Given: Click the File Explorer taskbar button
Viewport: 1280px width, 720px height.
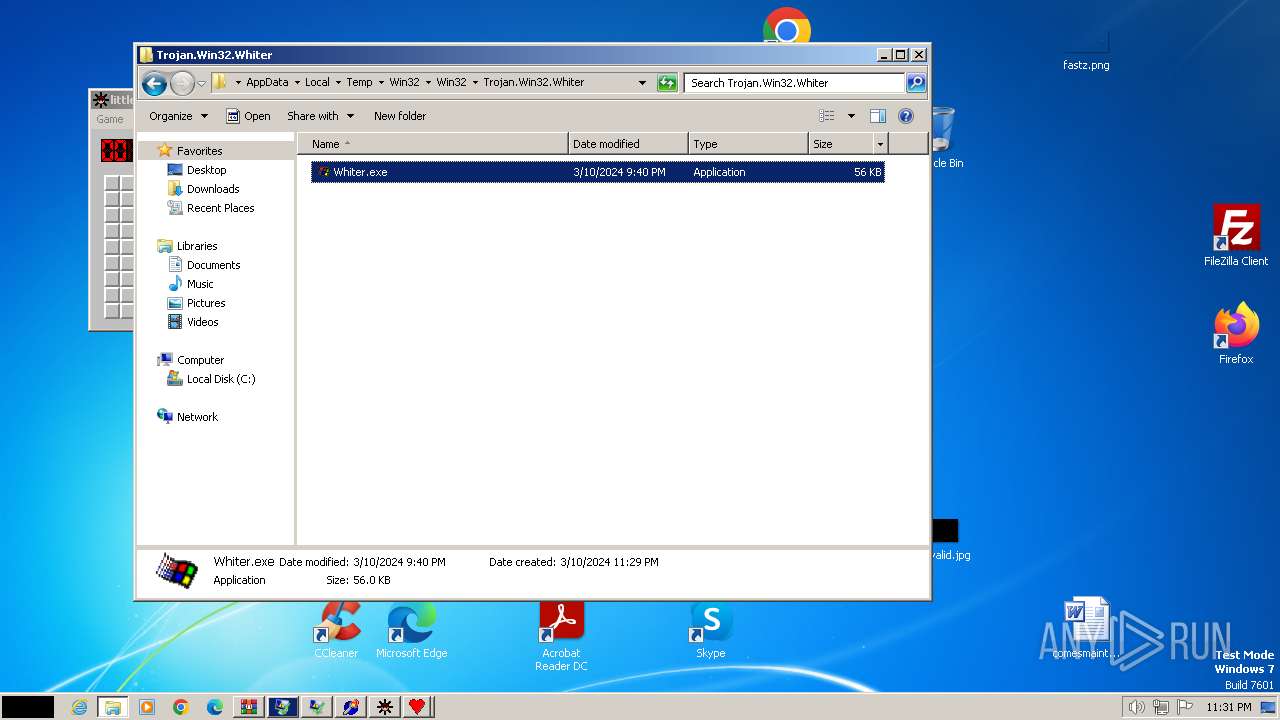Looking at the screenshot, I should (113, 707).
